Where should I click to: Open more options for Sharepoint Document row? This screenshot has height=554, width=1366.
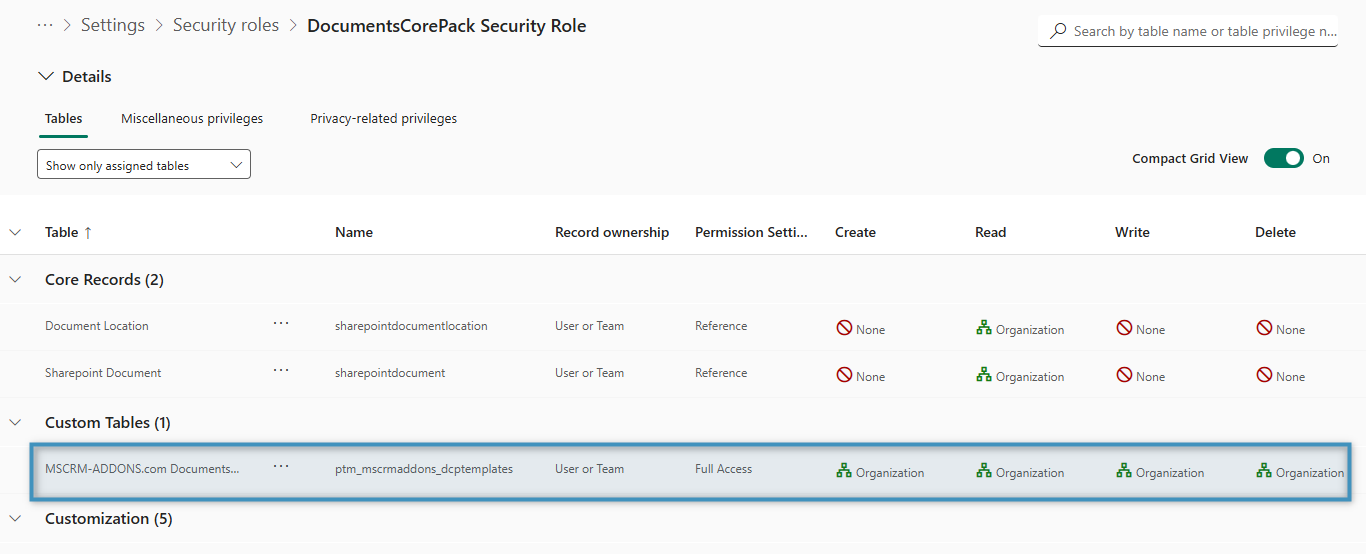coord(281,370)
